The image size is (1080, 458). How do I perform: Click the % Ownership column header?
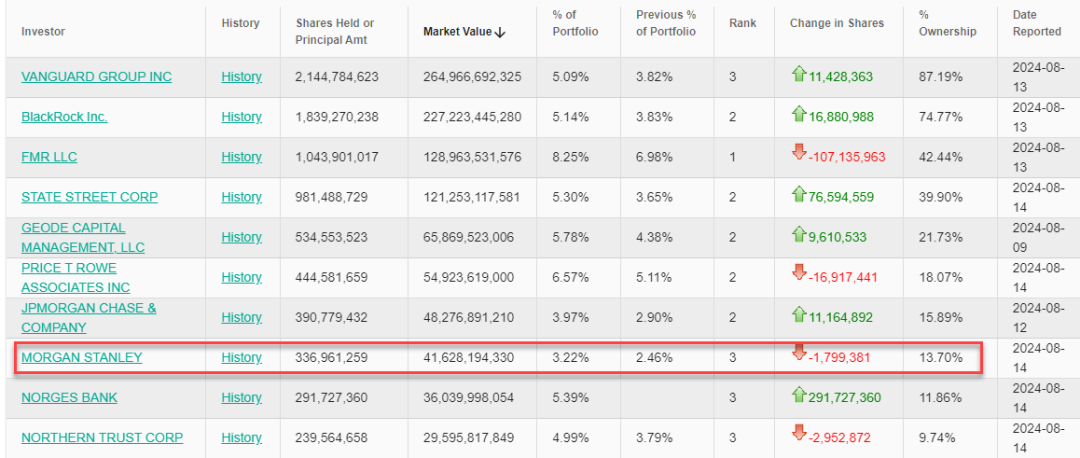[x=948, y=23]
